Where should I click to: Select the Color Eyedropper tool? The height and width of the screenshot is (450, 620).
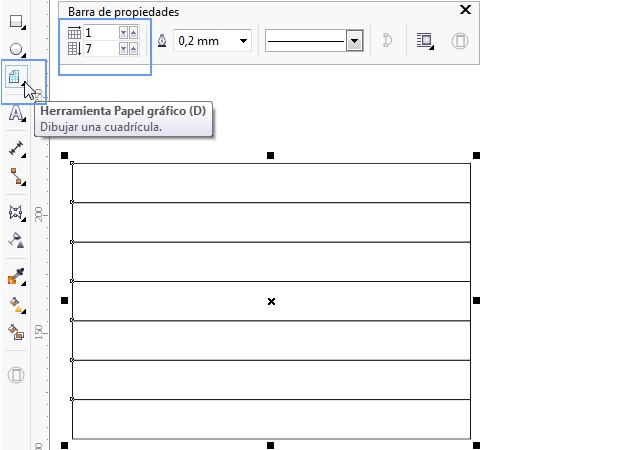[x=16, y=276]
